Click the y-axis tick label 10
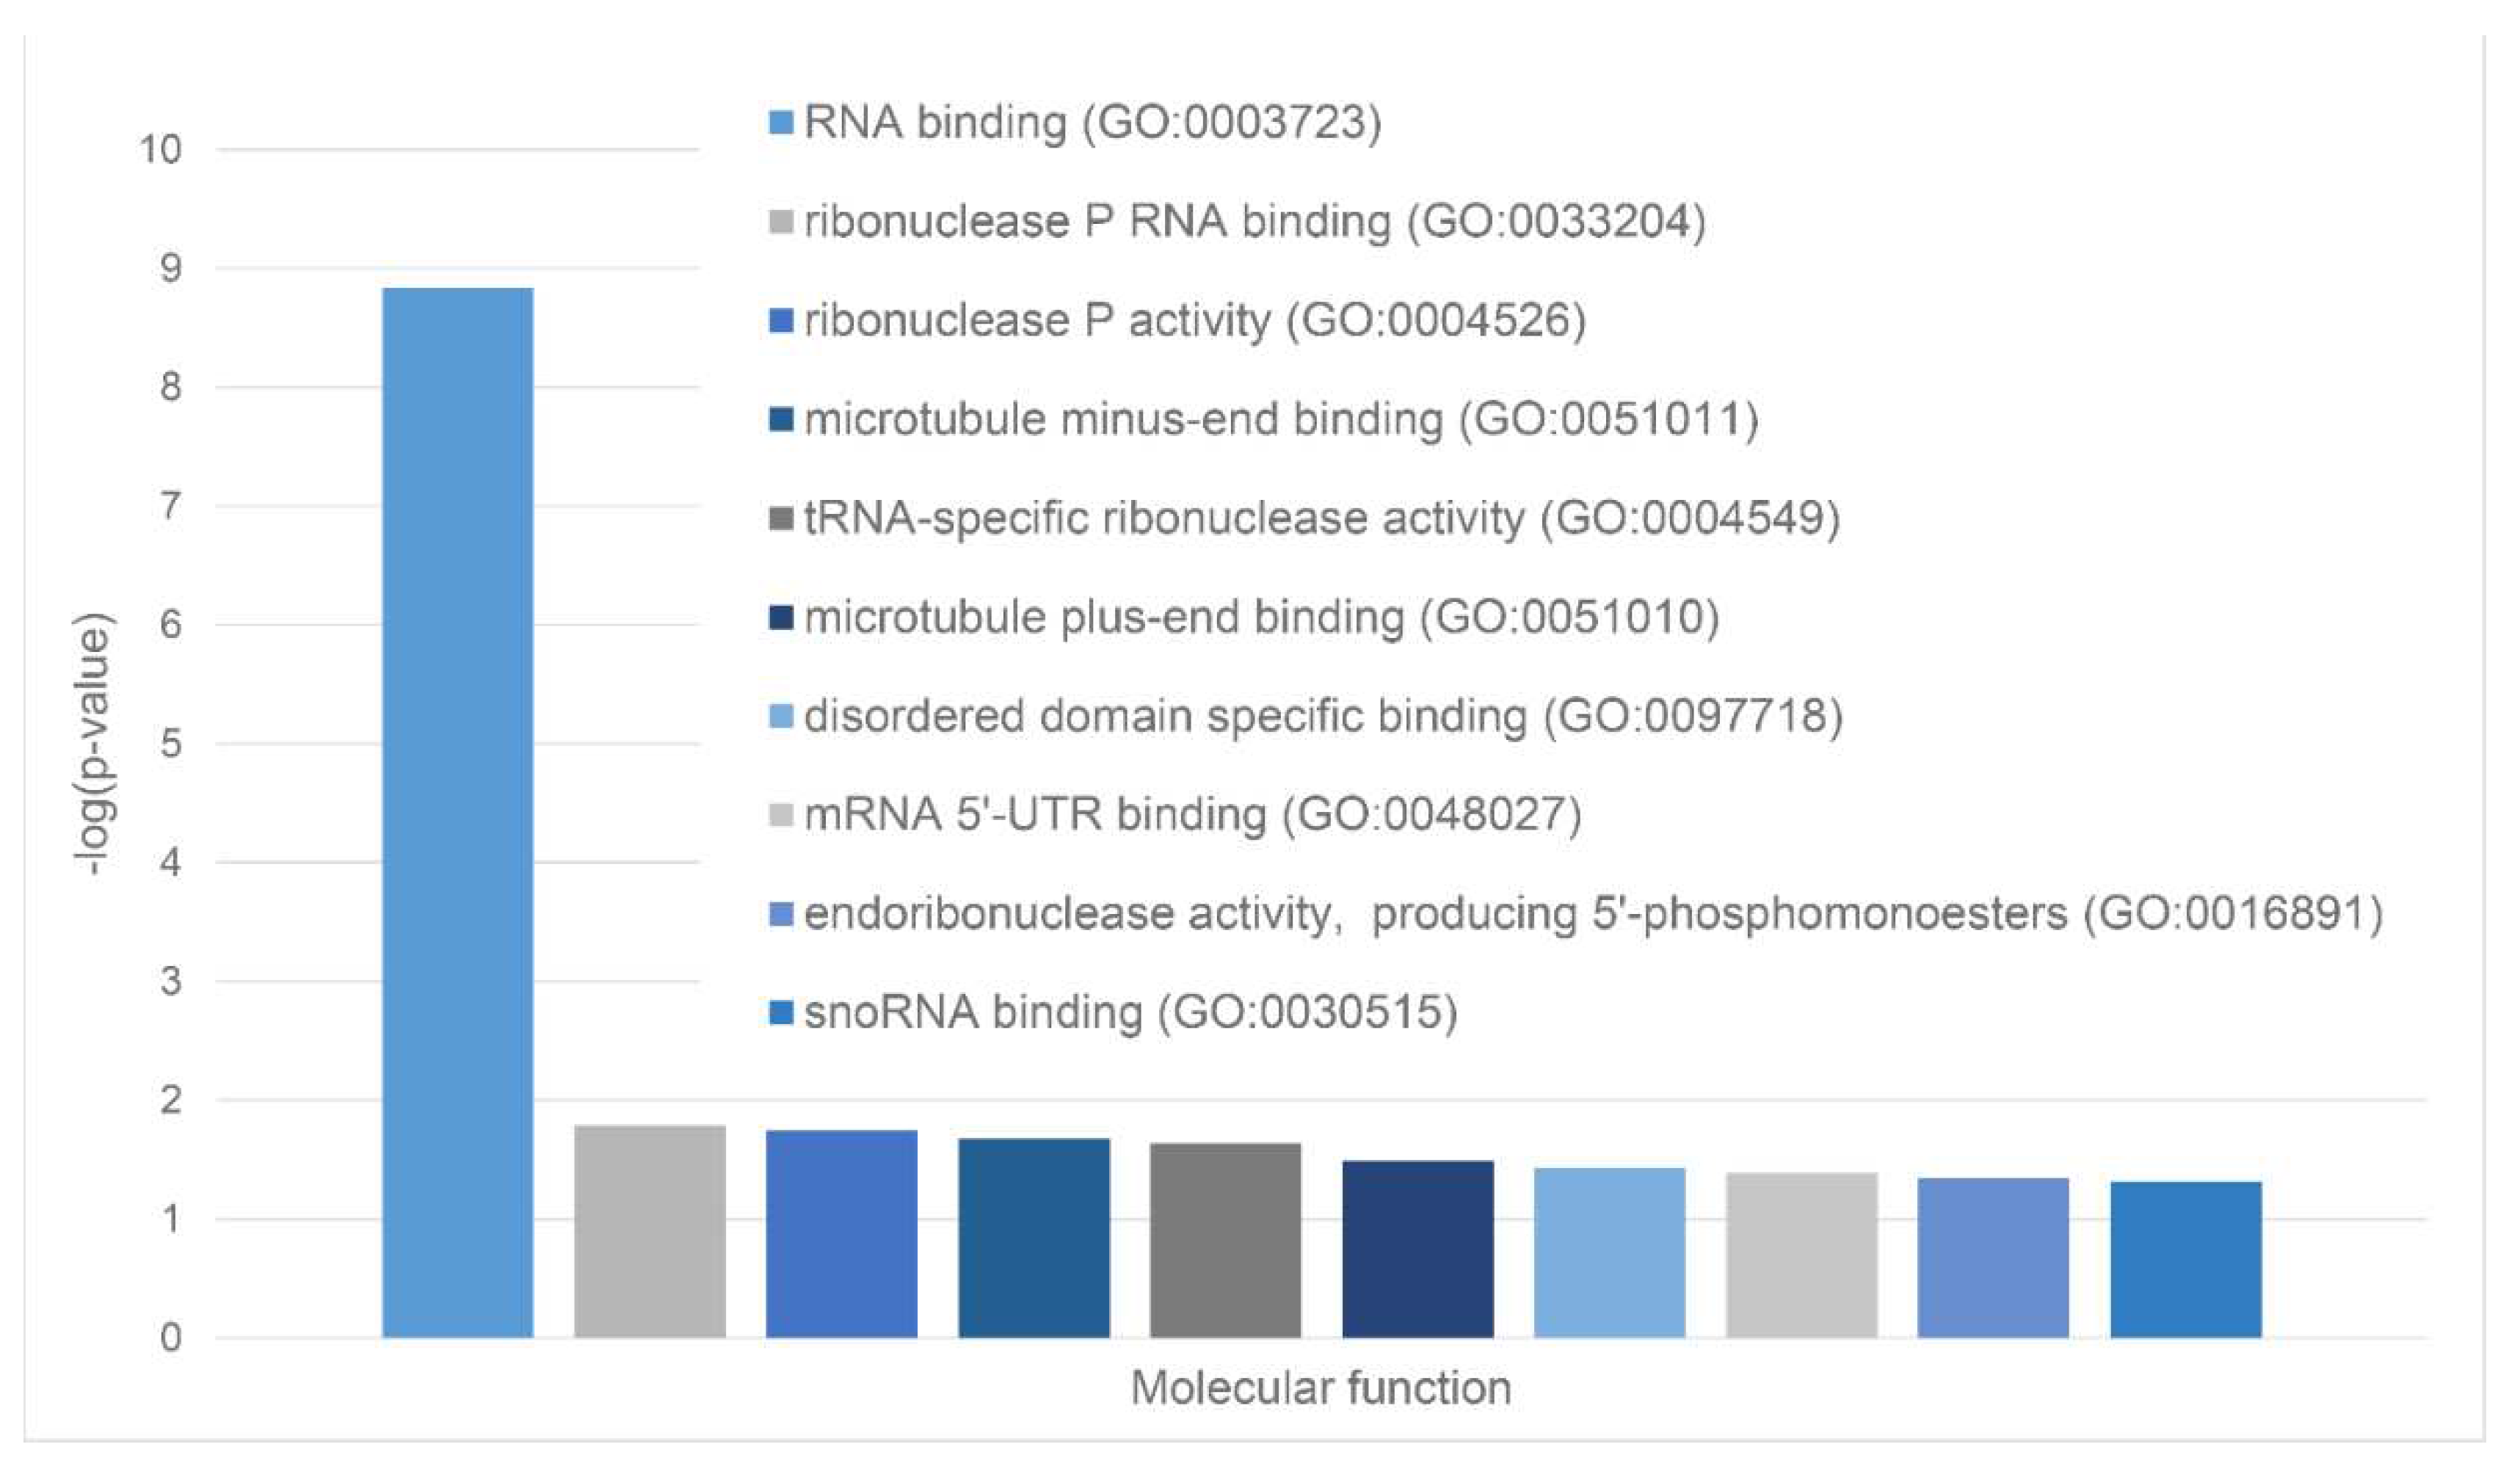The height and width of the screenshot is (1469, 2520). coord(160,150)
